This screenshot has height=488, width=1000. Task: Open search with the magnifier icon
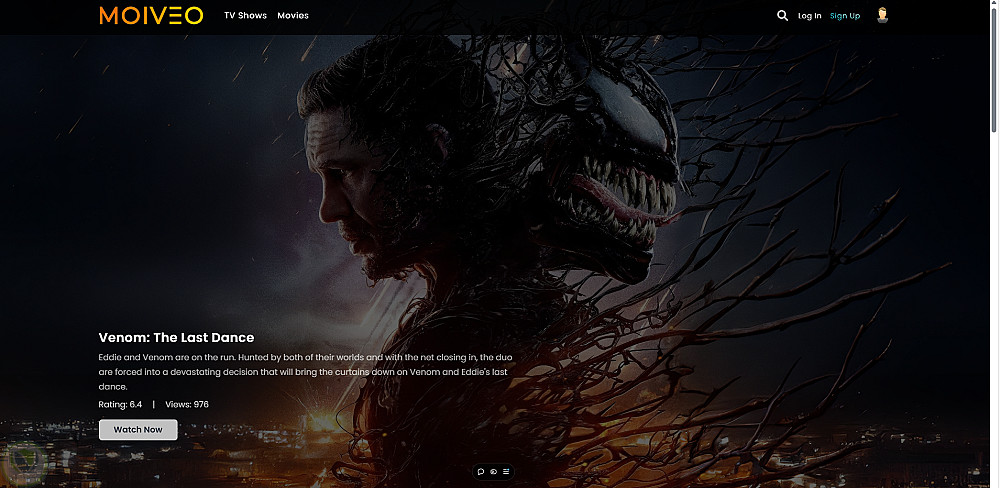coord(783,15)
